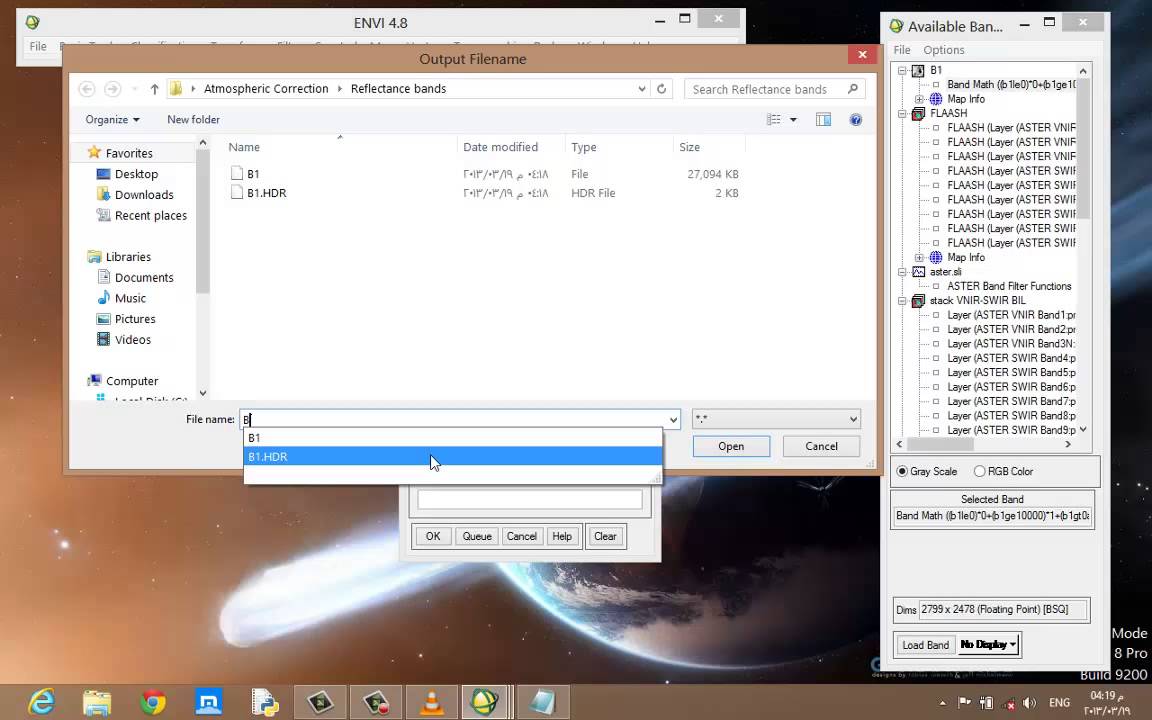The height and width of the screenshot is (720, 1152).
Task: Click Cancel in Output Filename dialog
Action: [821, 446]
